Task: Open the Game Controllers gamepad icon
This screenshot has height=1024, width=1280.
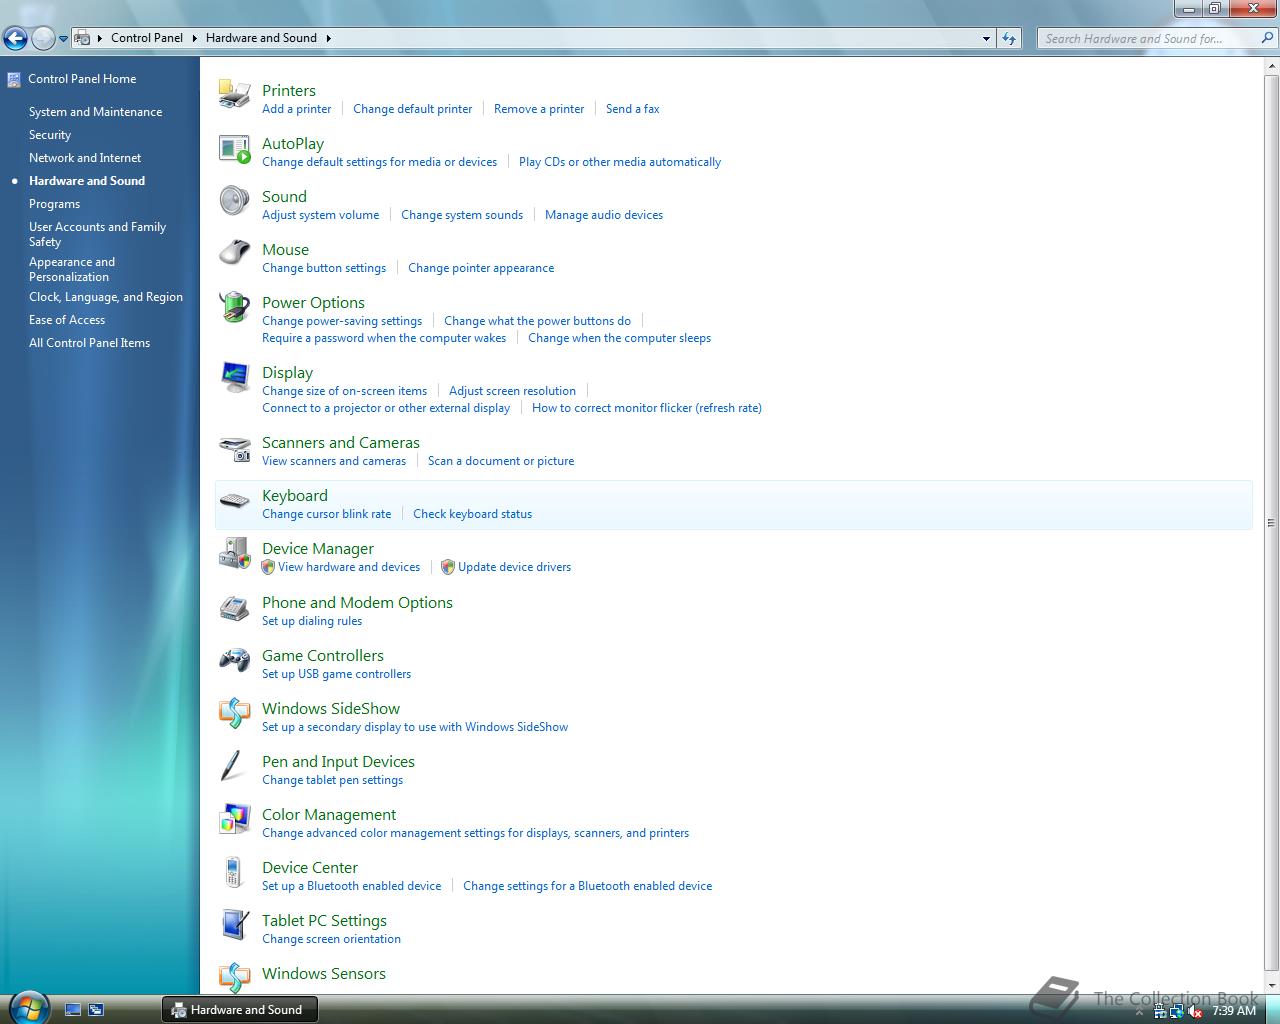Action: click(234, 660)
